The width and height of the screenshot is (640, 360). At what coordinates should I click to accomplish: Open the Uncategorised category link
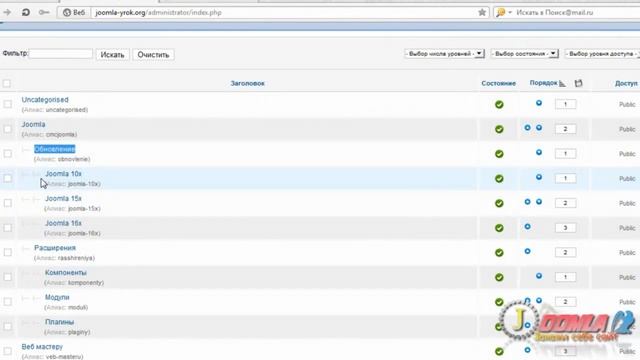click(x=45, y=100)
